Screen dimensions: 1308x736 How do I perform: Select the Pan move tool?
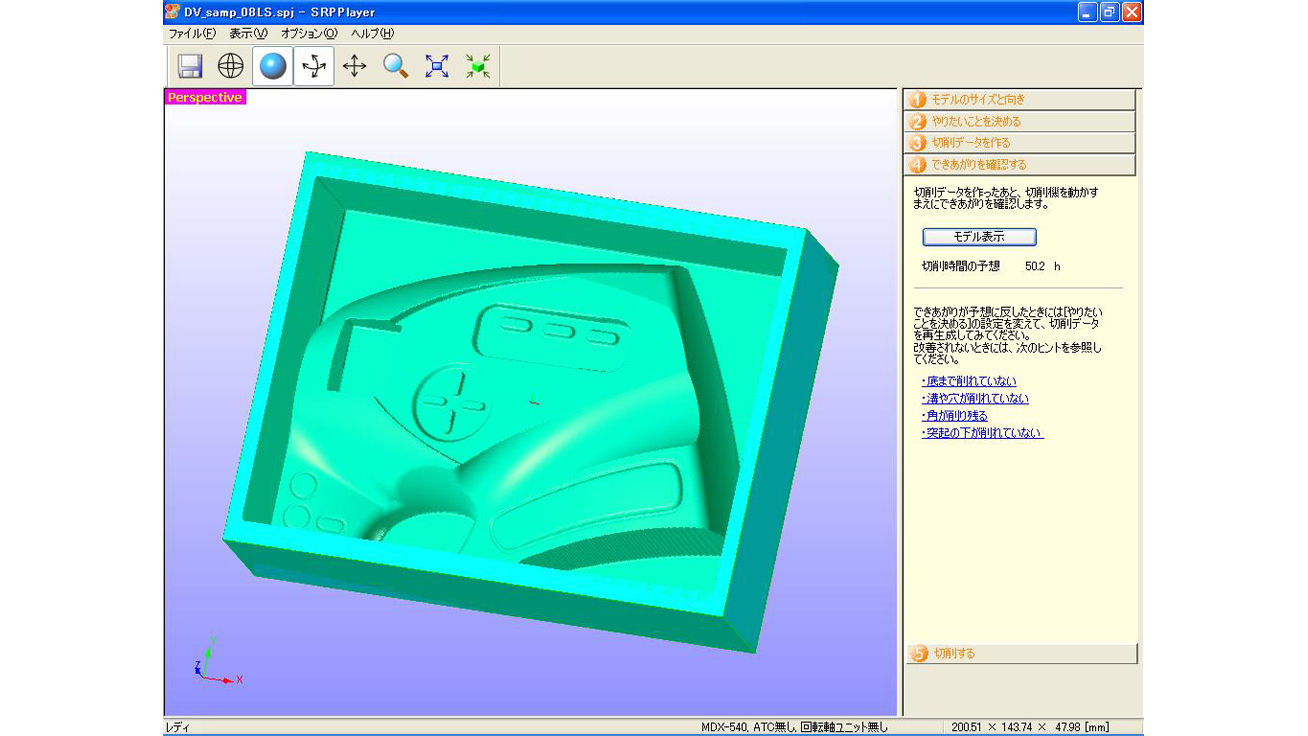click(355, 67)
